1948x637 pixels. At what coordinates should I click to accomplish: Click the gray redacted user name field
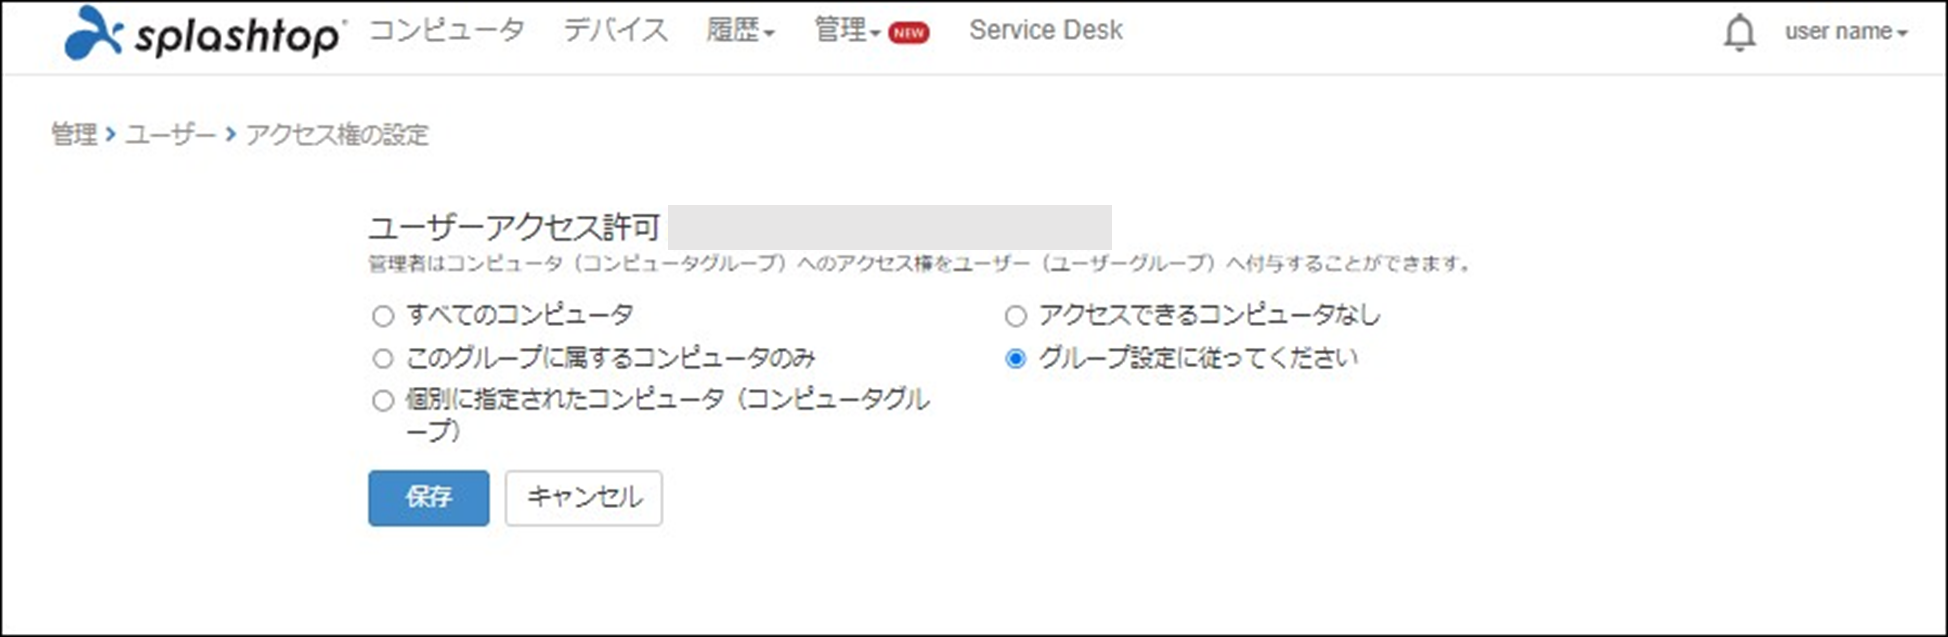click(890, 227)
